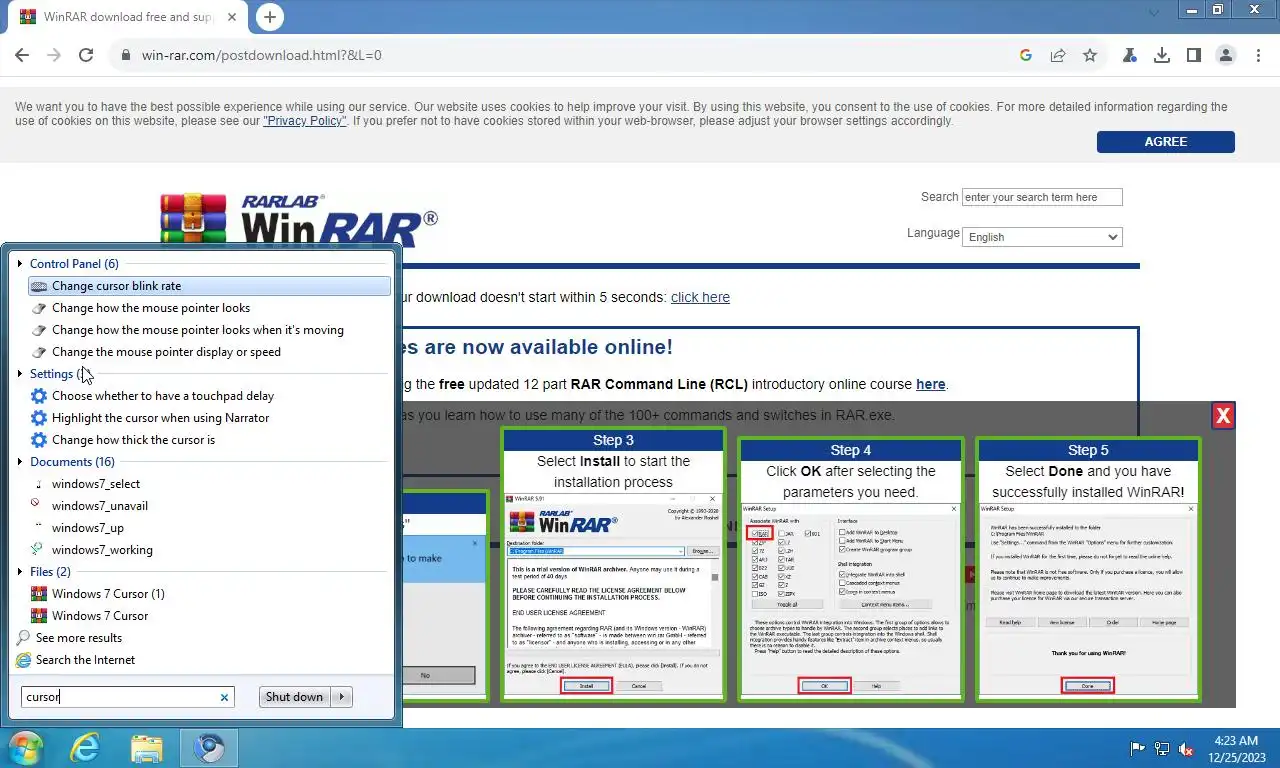This screenshot has width=1280, height=768.
Task: Open Windows Start orb
Action: [25, 748]
